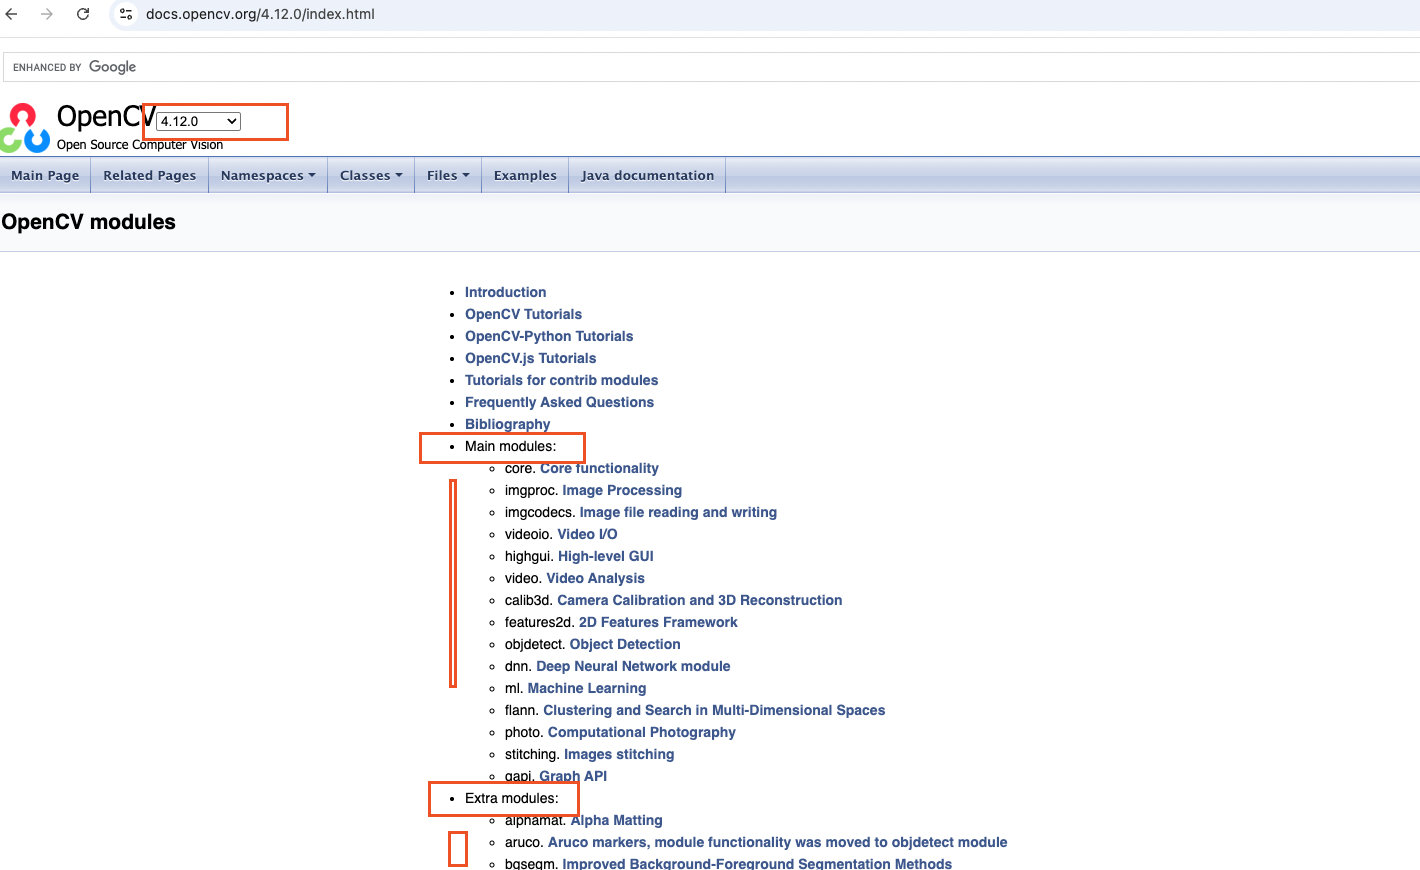This screenshot has height=870, width=1420.
Task: Open the Core functionality link
Action: (x=599, y=468)
